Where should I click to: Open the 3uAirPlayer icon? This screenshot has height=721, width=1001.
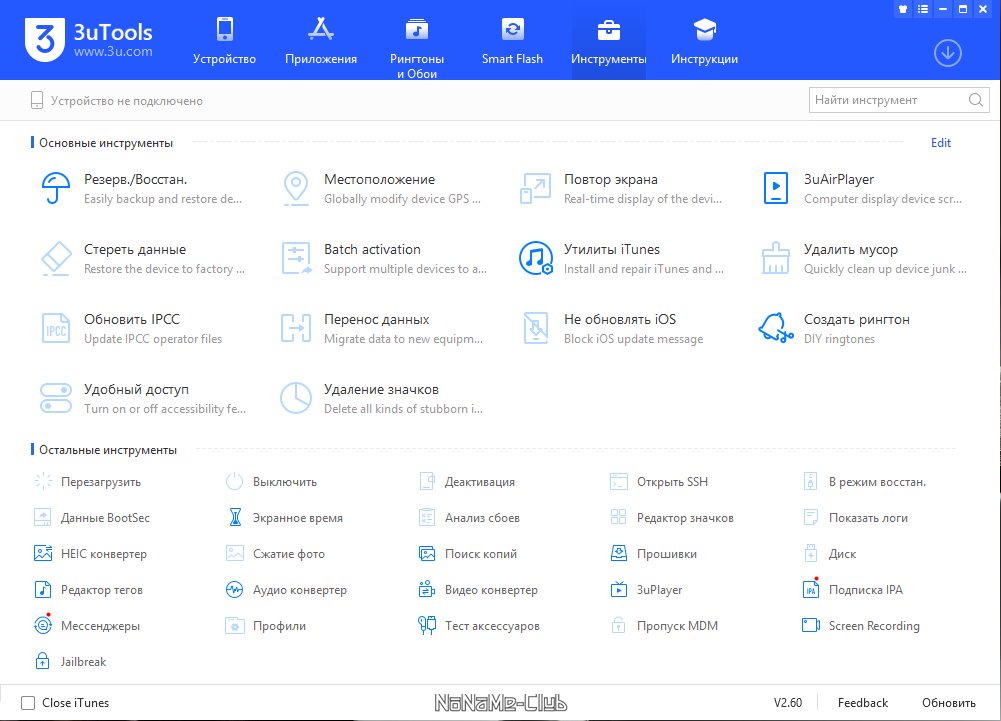point(776,188)
